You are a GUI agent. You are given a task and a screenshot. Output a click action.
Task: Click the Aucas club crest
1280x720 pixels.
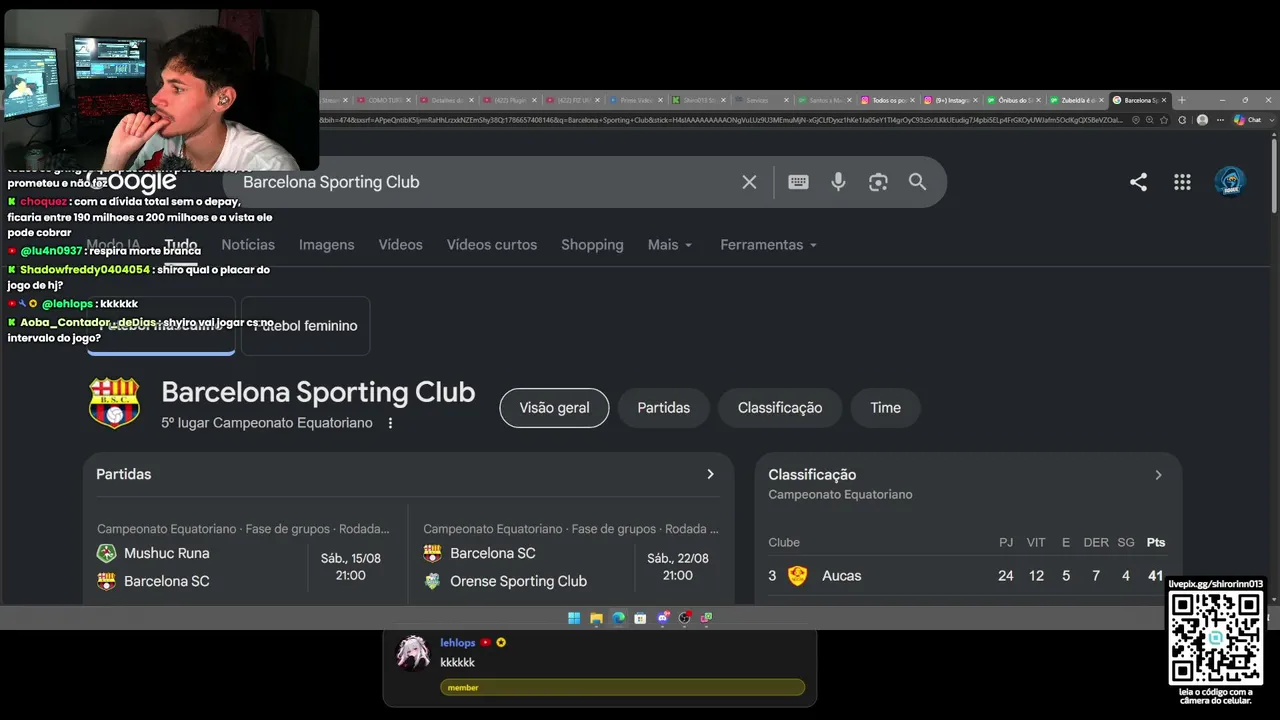pyautogui.click(x=797, y=575)
